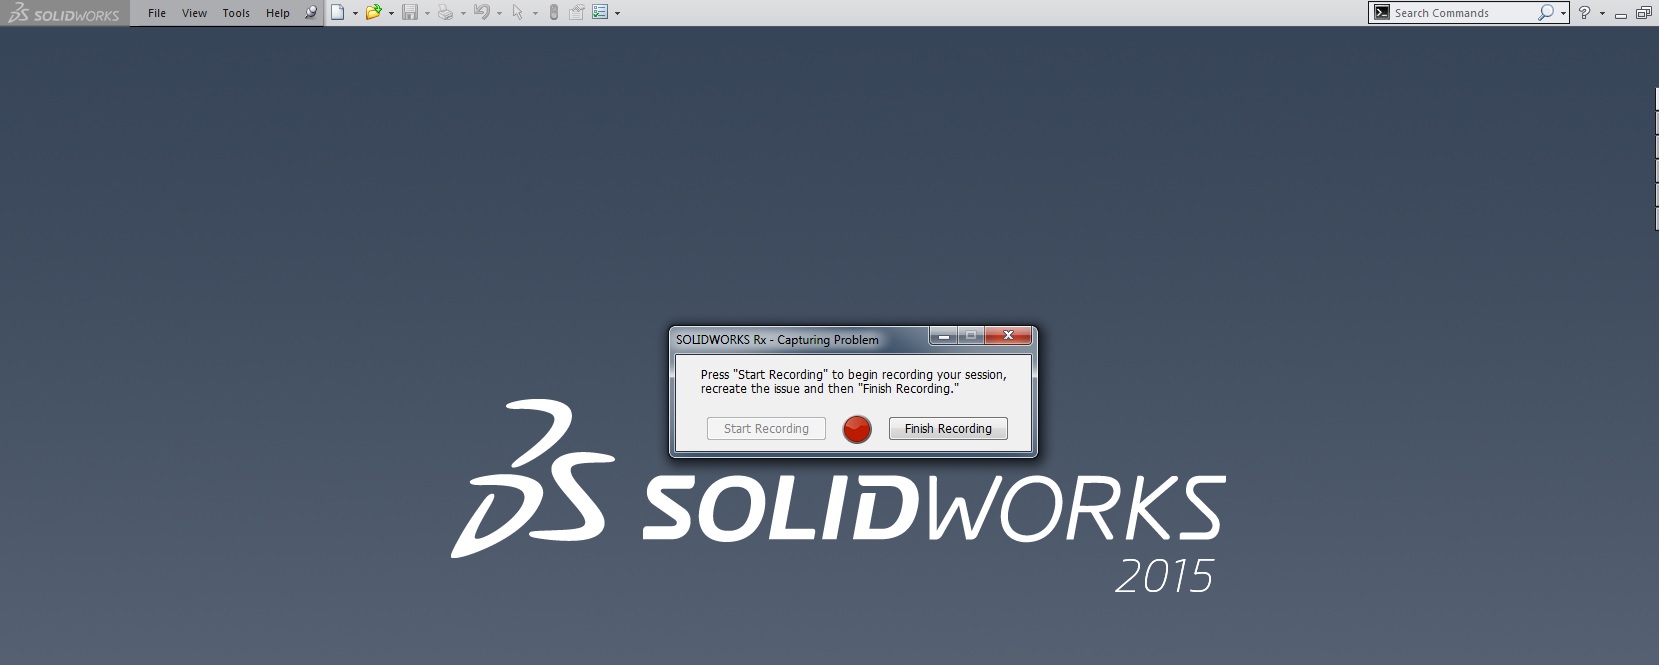Expand the New document dropdown arrow

pyautogui.click(x=355, y=14)
